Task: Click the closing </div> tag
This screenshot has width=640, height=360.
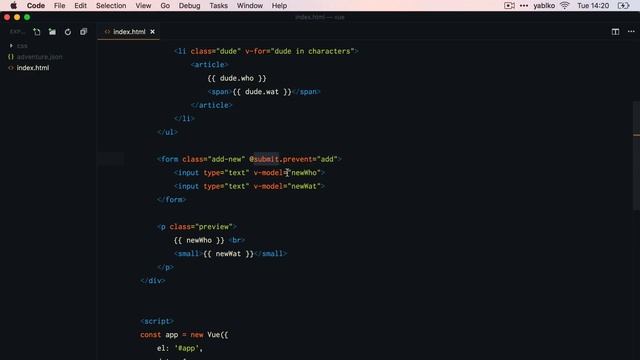Action: [x=153, y=280]
